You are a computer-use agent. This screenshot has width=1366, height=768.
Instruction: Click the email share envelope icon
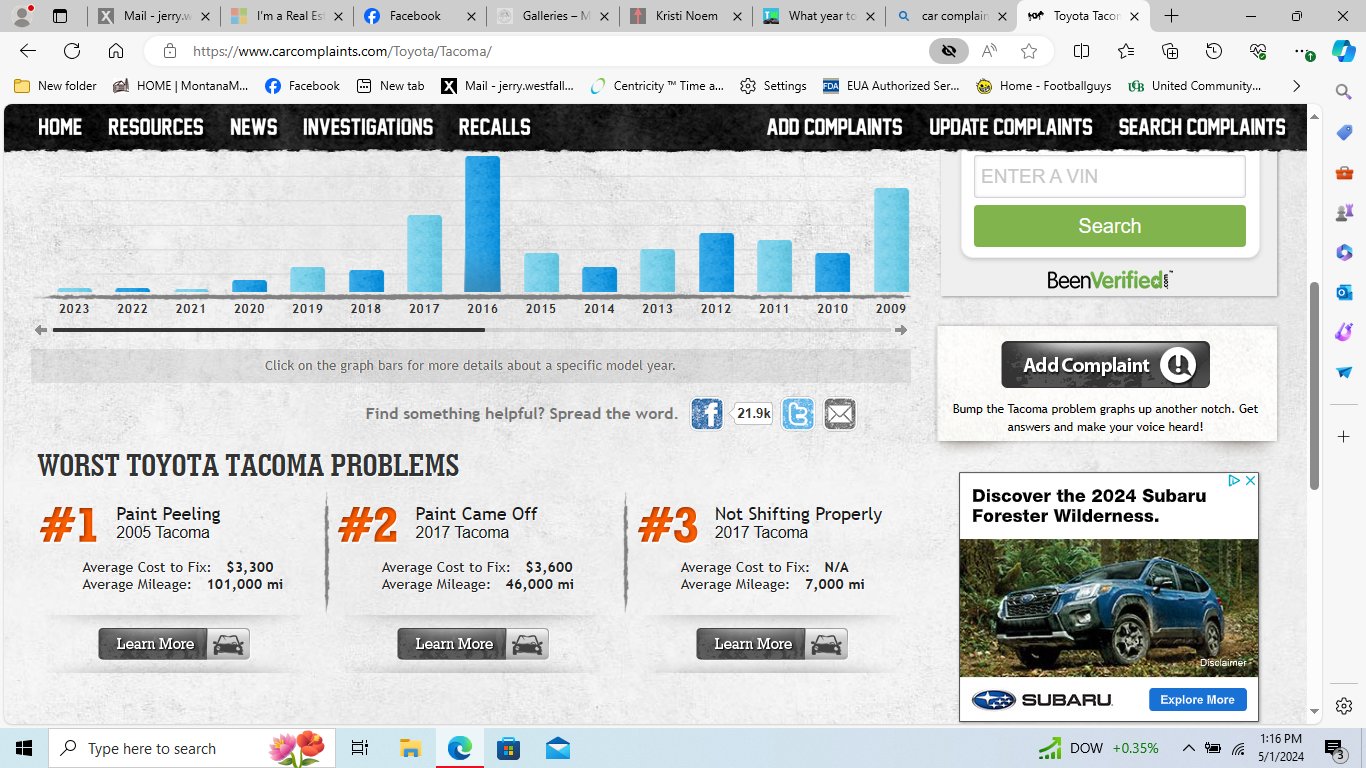click(840, 414)
